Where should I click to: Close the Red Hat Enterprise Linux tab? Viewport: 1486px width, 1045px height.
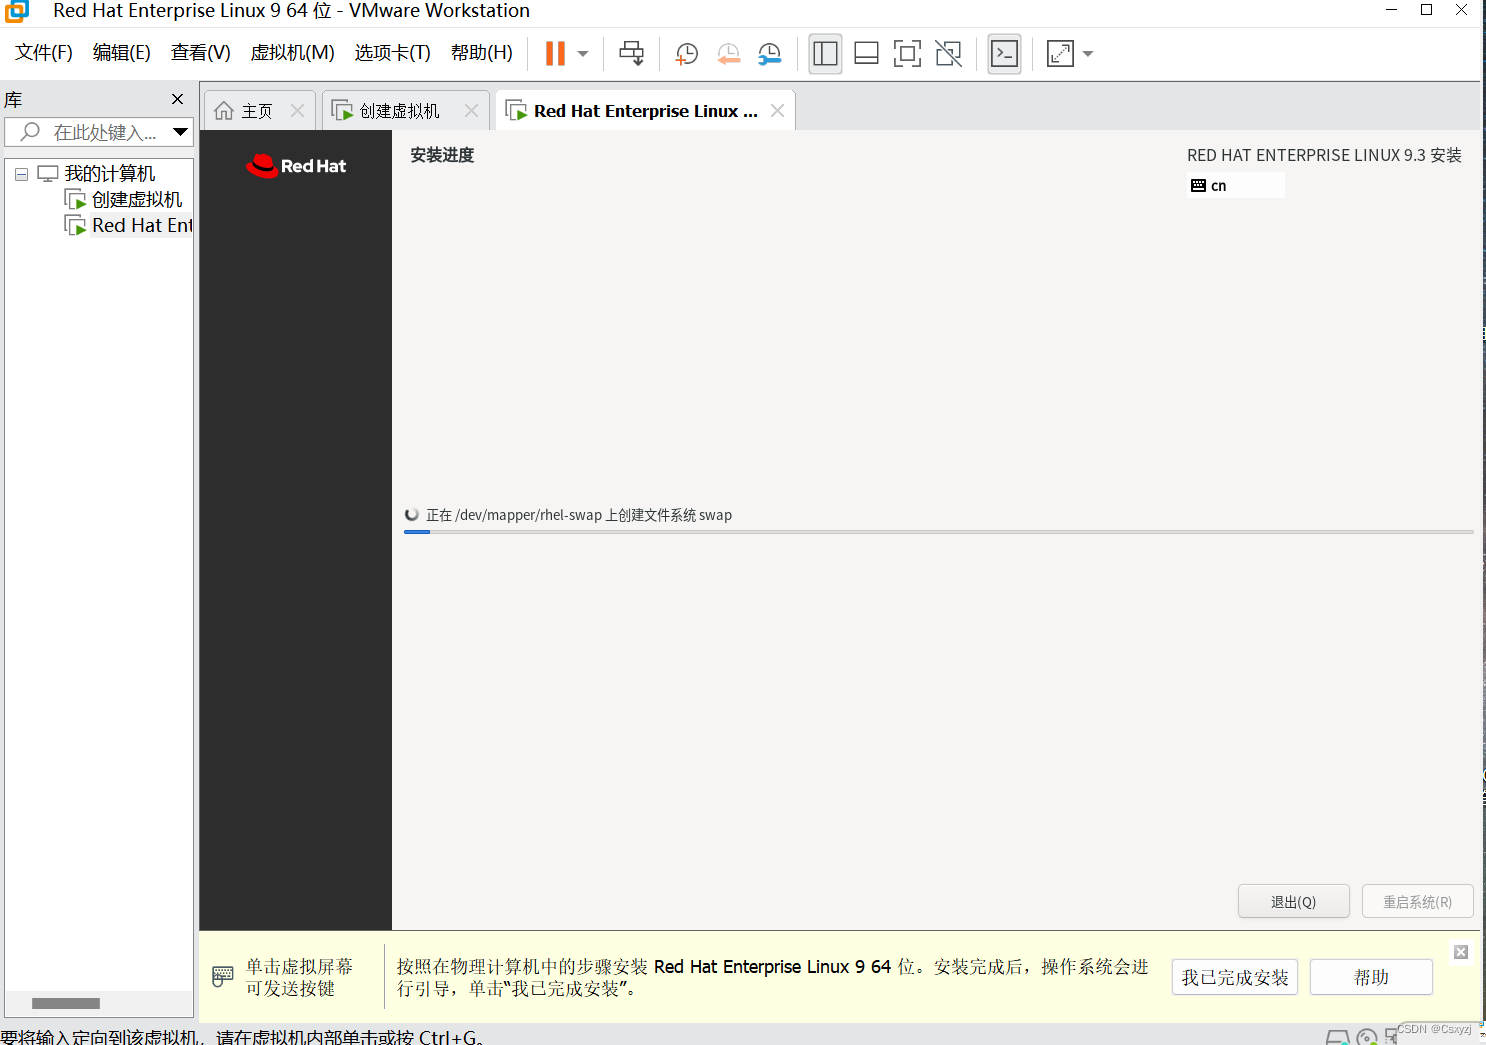(x=777, y=111)
